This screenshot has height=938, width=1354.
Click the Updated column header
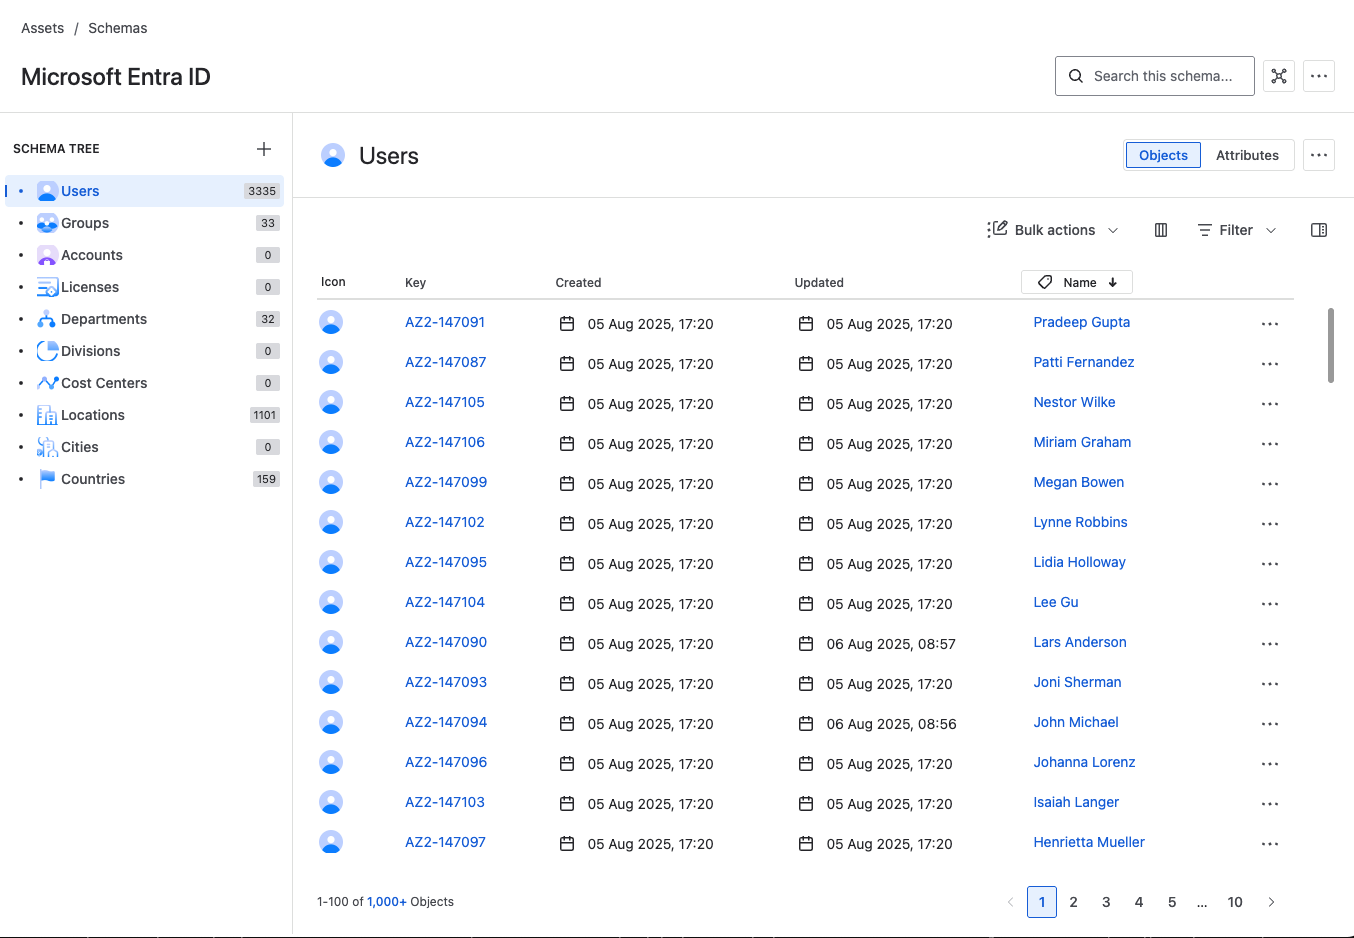[x=819, y=283]
